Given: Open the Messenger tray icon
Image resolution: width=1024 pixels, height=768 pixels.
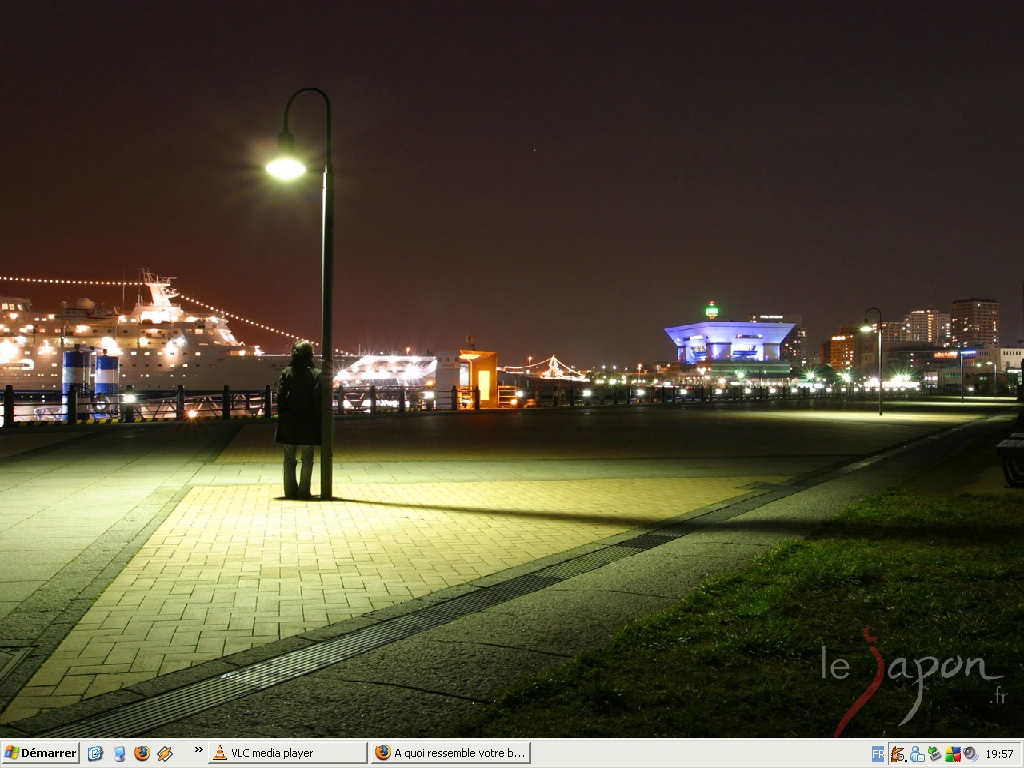Looking at the screenshot, I should (917, 754).
